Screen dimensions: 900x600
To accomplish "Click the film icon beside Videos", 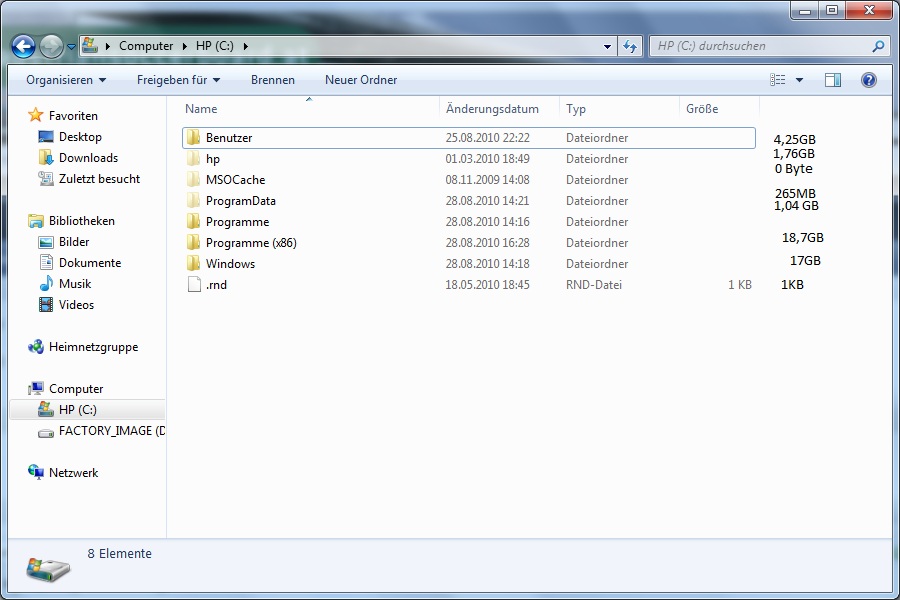I will [46, 305].
